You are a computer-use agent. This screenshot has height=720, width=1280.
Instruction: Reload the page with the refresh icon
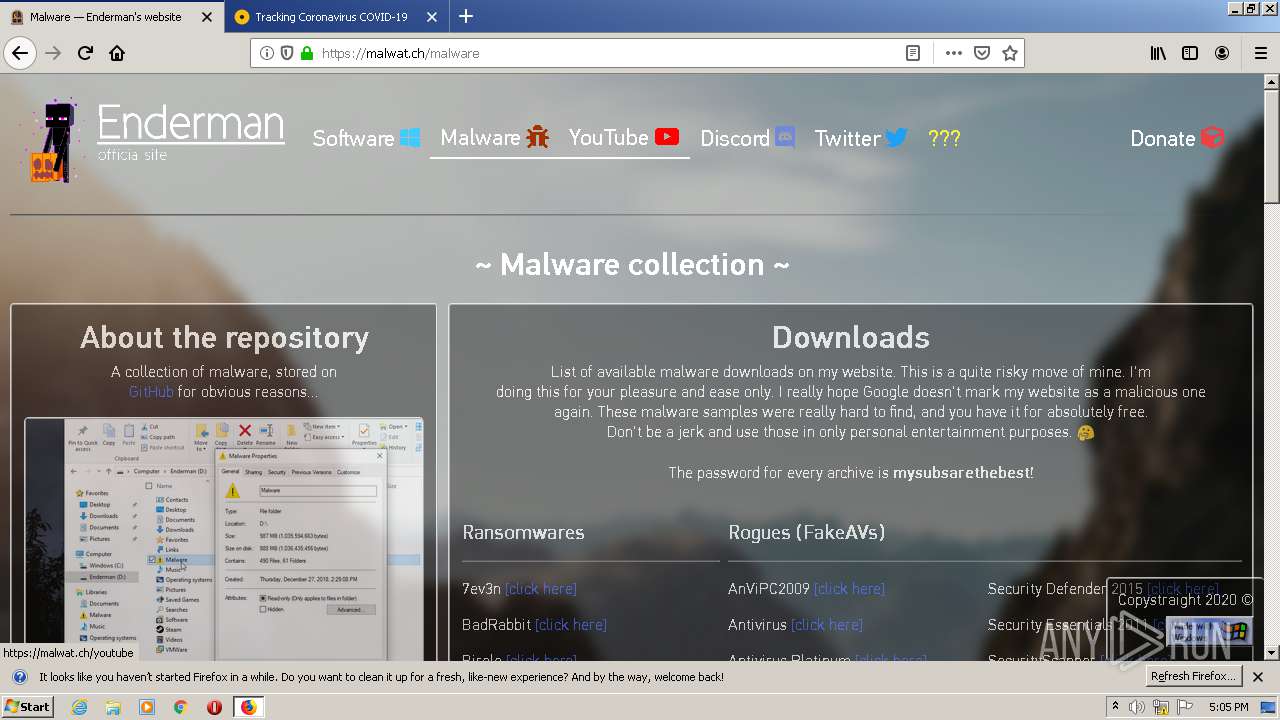point(85,53)
